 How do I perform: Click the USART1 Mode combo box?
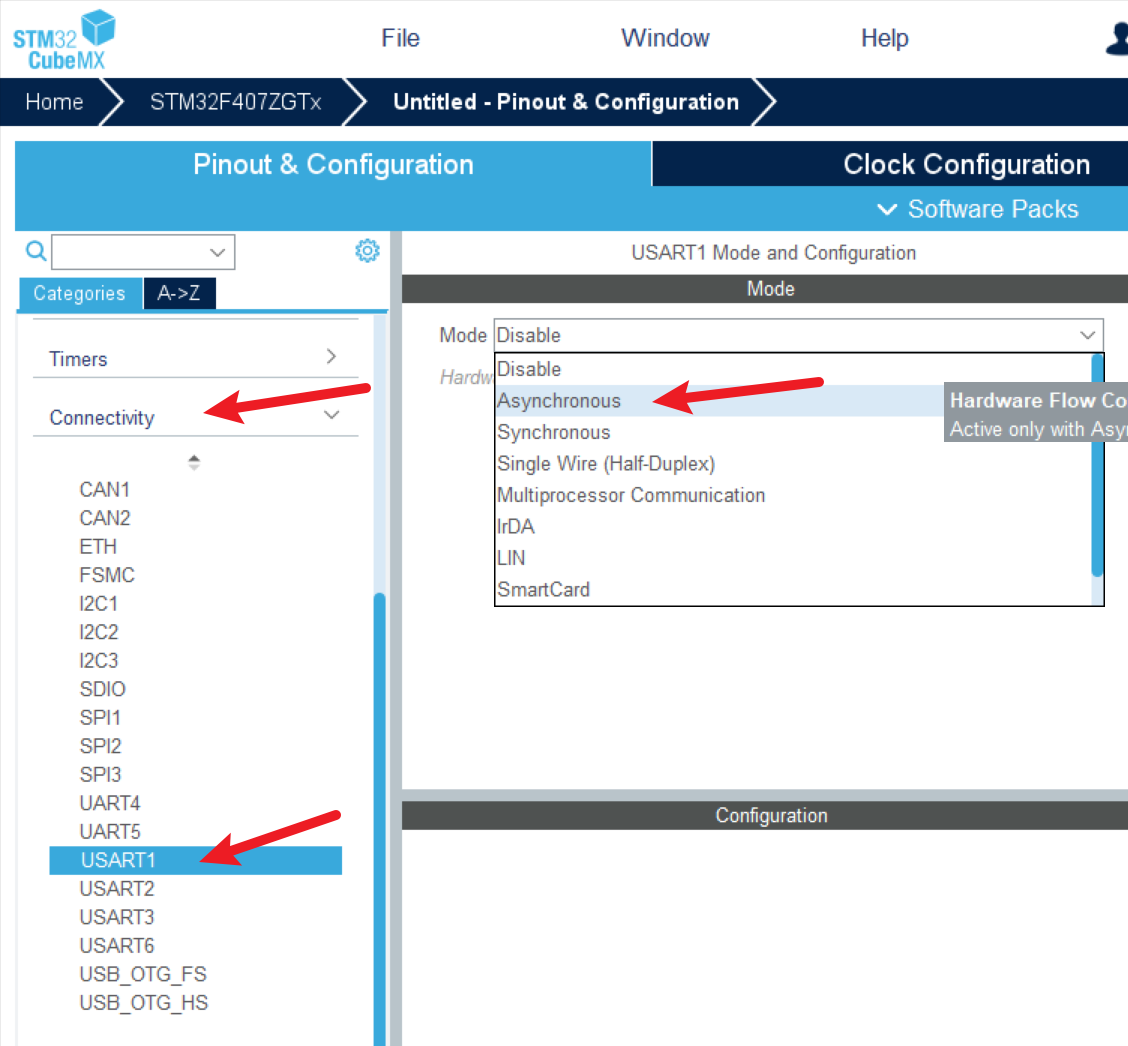(x=799, y=335)
